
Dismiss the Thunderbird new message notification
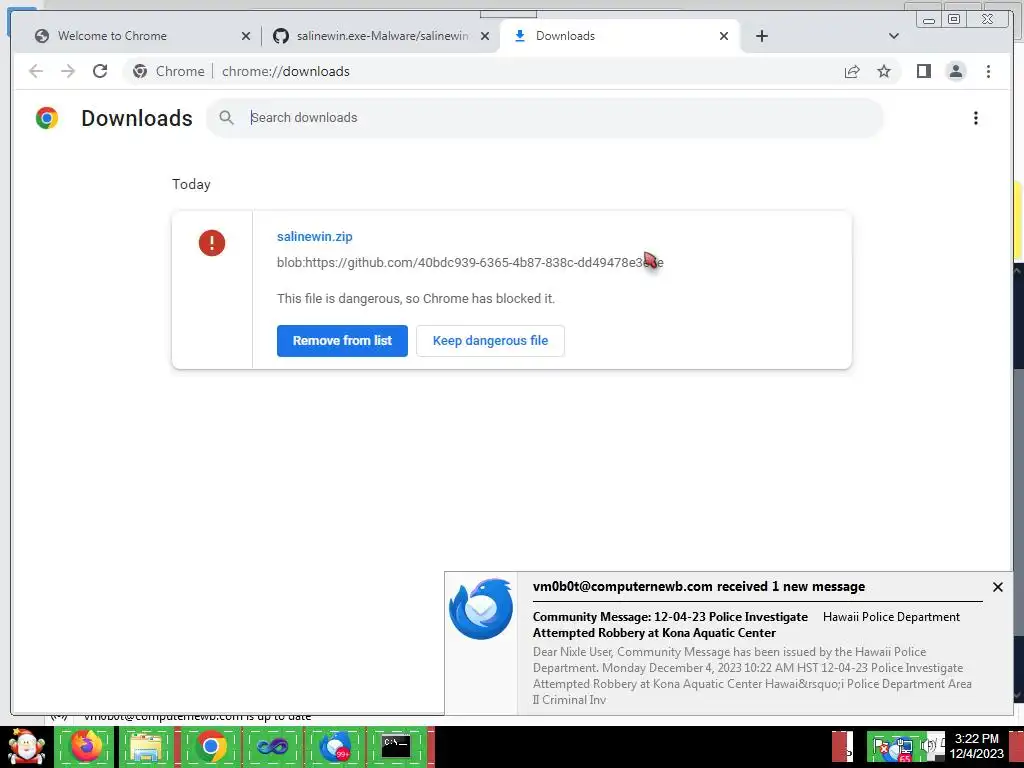(998, 587)
